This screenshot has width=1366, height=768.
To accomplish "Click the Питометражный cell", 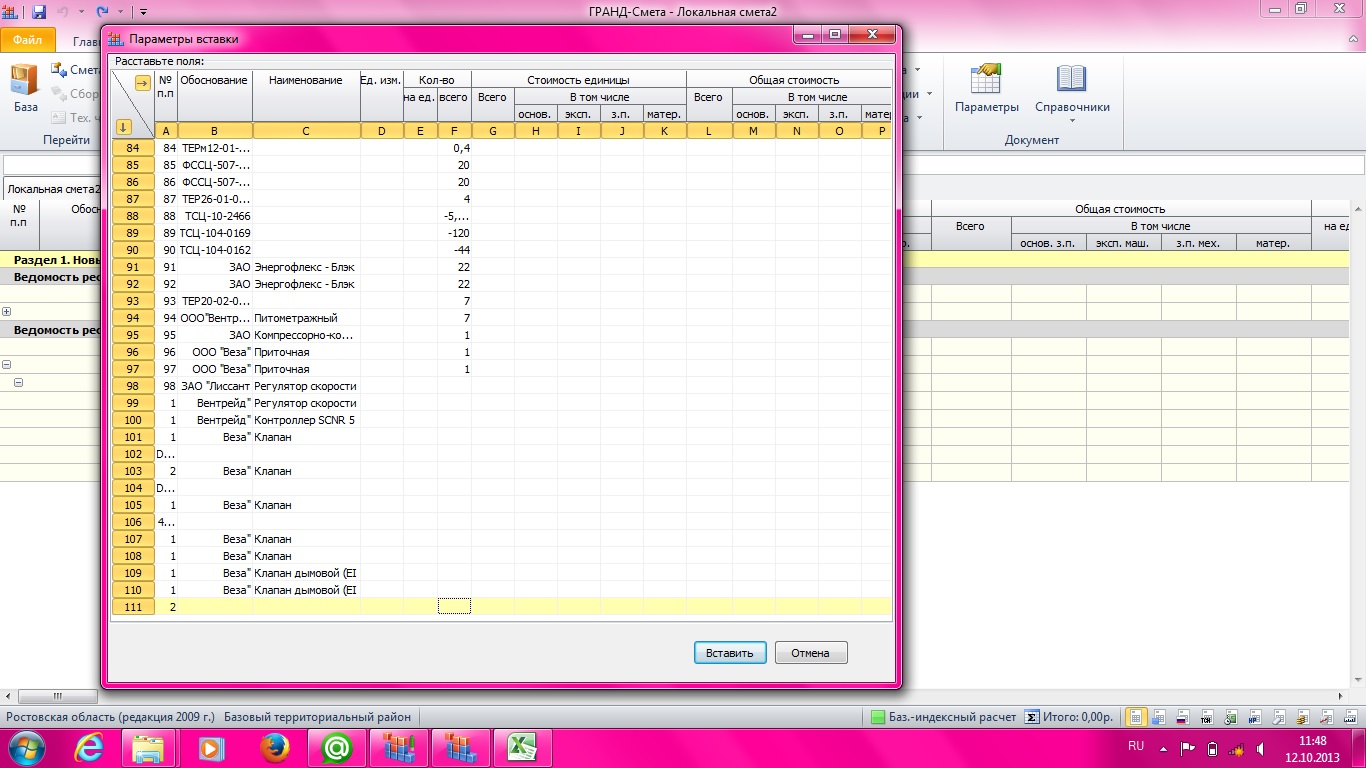I will (306, 318).
